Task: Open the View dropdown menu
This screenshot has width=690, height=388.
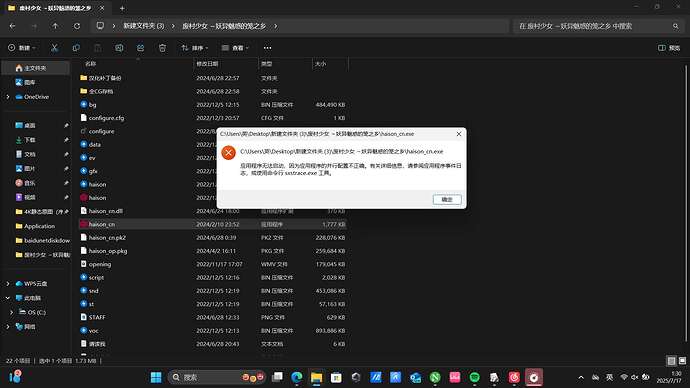Action: click(x=235, y=48)
